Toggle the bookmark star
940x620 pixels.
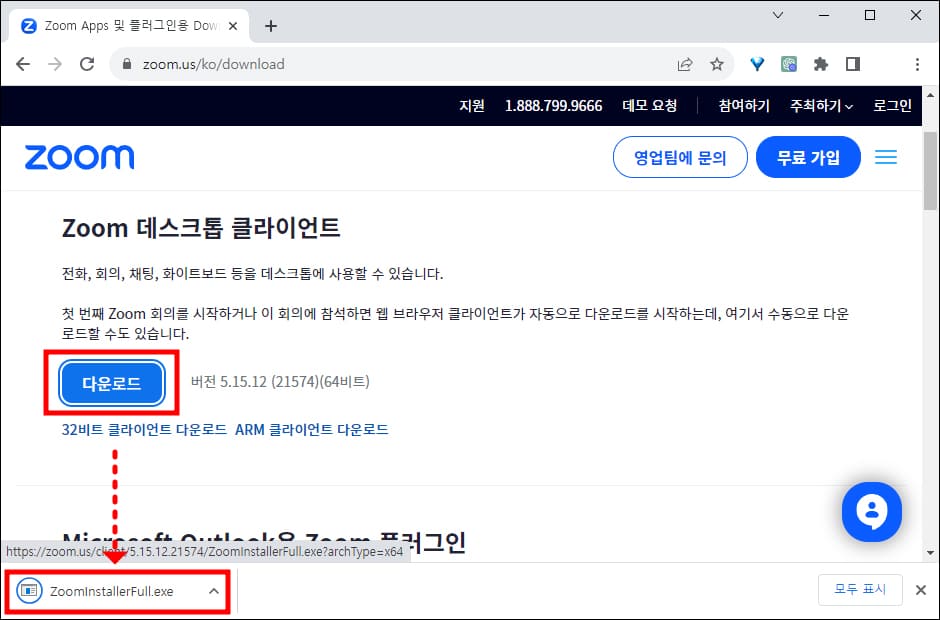coord(717,63)
